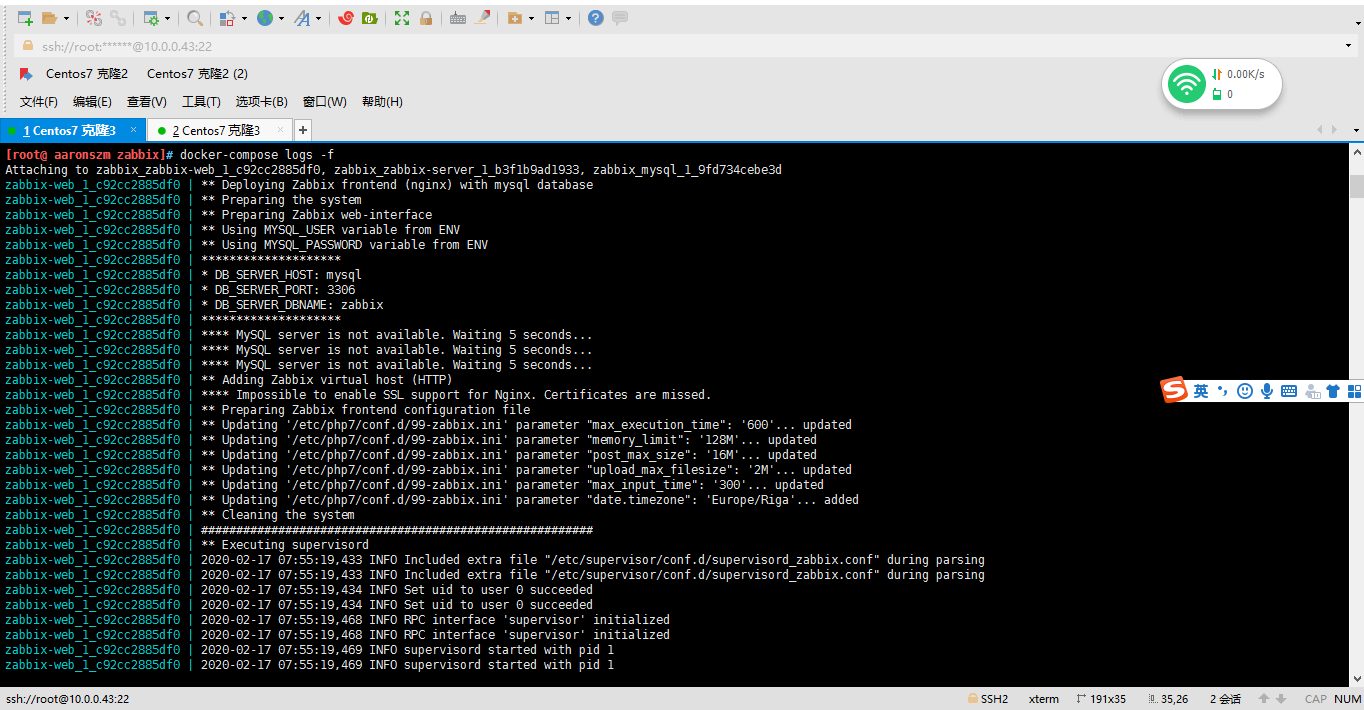Click the disconnect session icon
This screenshot has height=710, width=1364.
[x=94, y=18]
